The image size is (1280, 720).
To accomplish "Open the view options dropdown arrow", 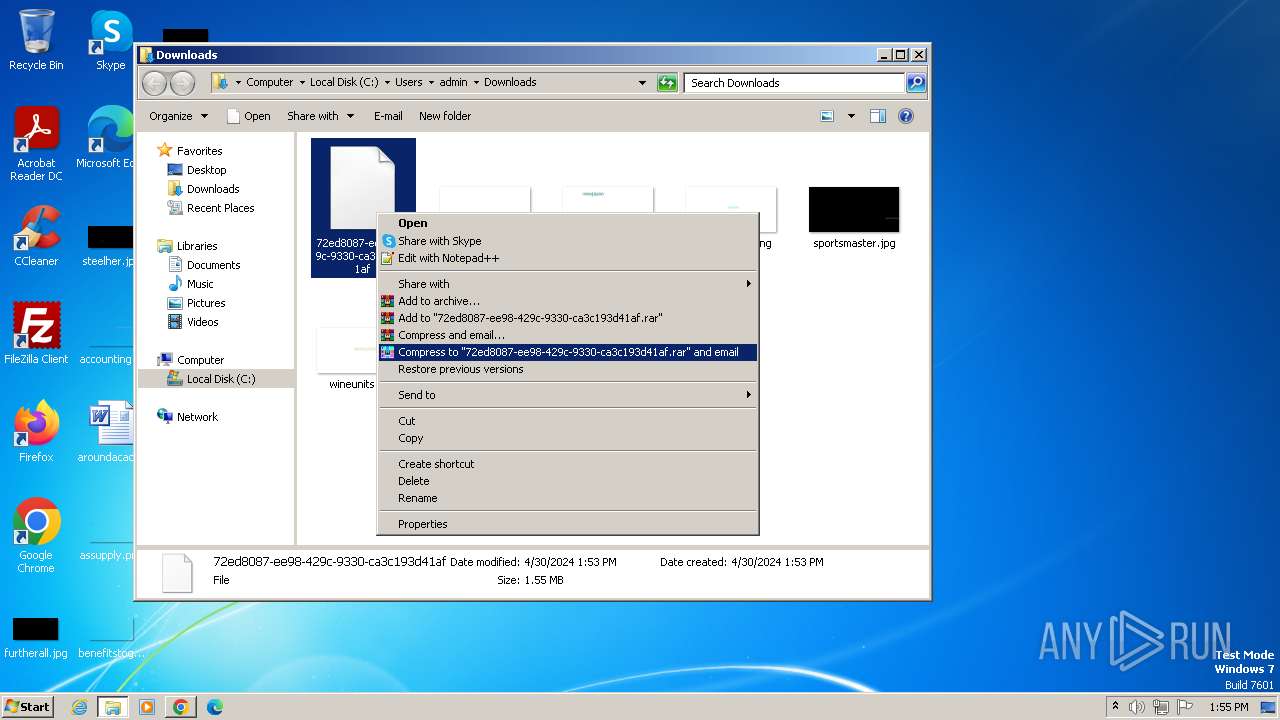I will click(851, 116).
